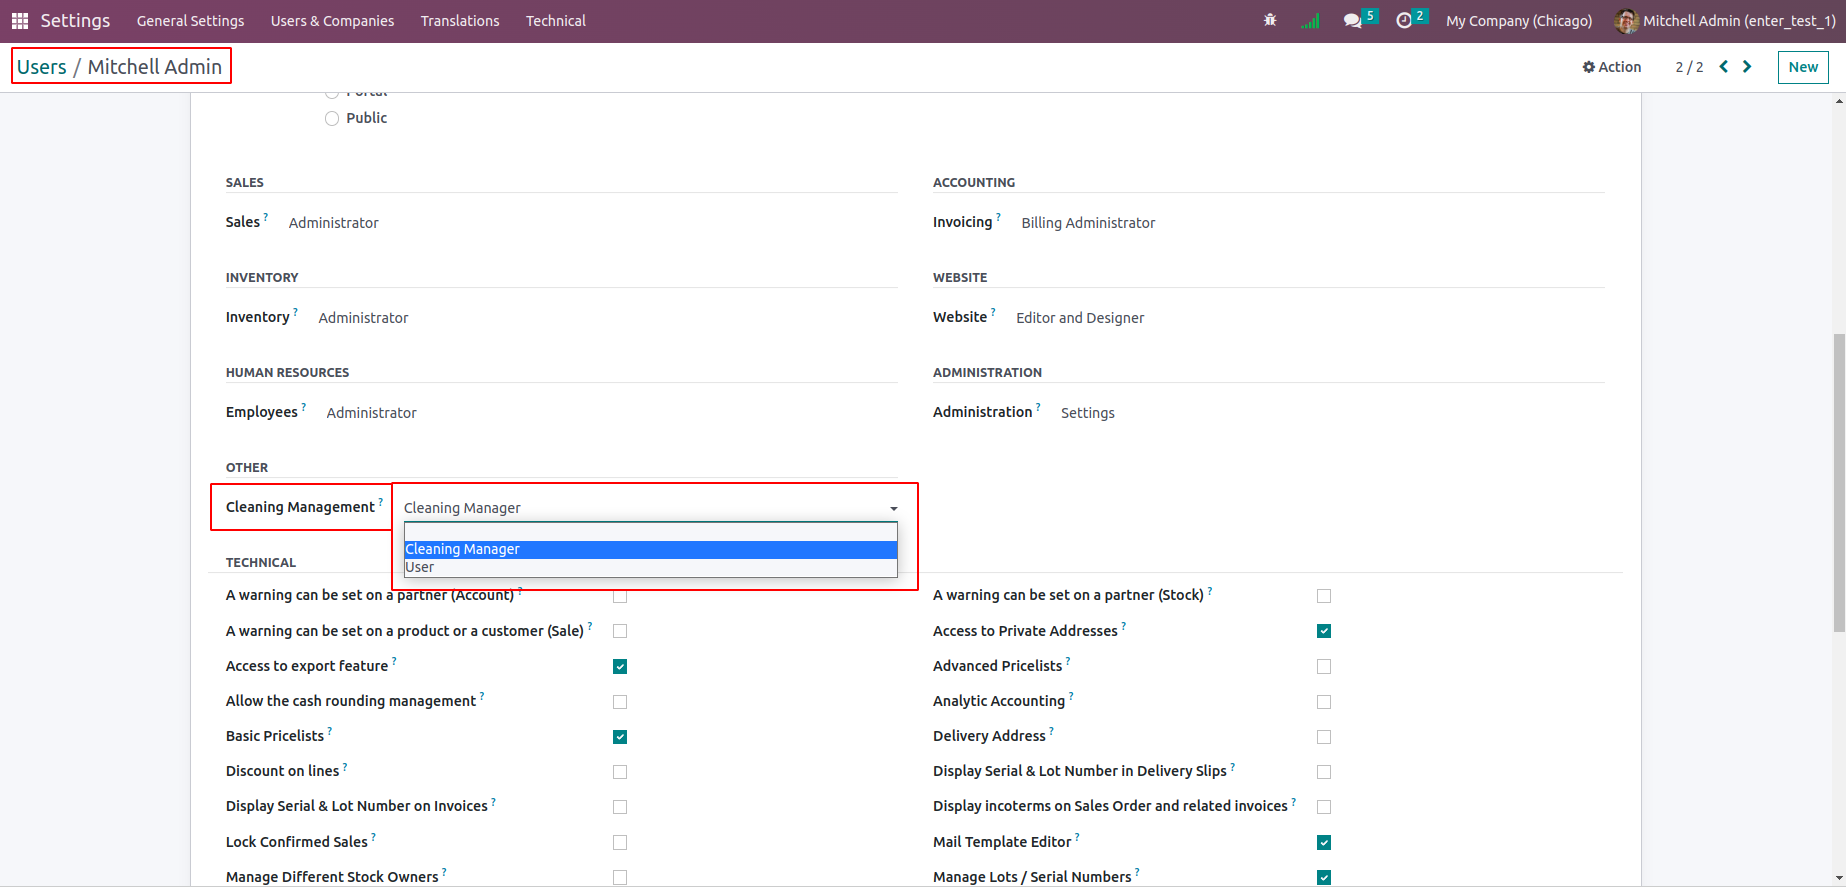Enable Display Serial & Lot Number on Invoices

(620, 807)
